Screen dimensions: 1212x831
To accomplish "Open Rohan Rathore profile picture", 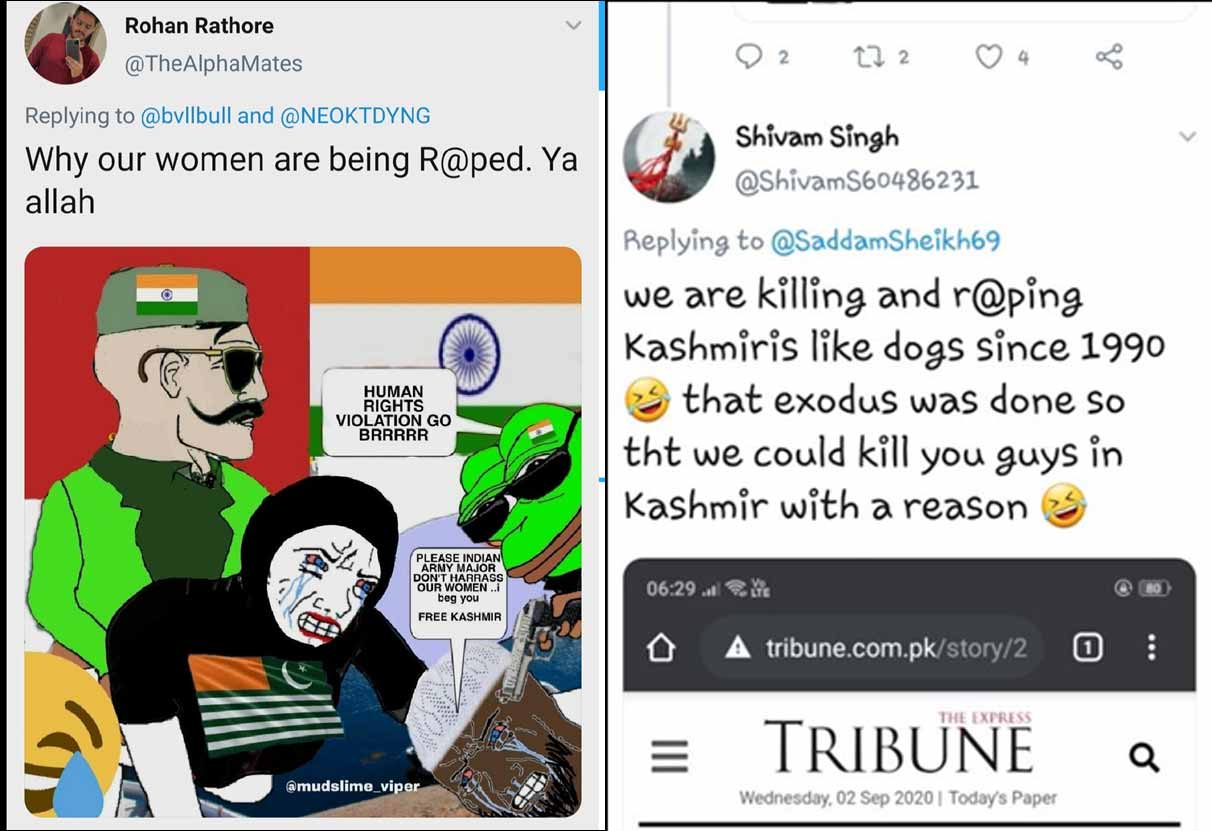I will click(65, 44).
